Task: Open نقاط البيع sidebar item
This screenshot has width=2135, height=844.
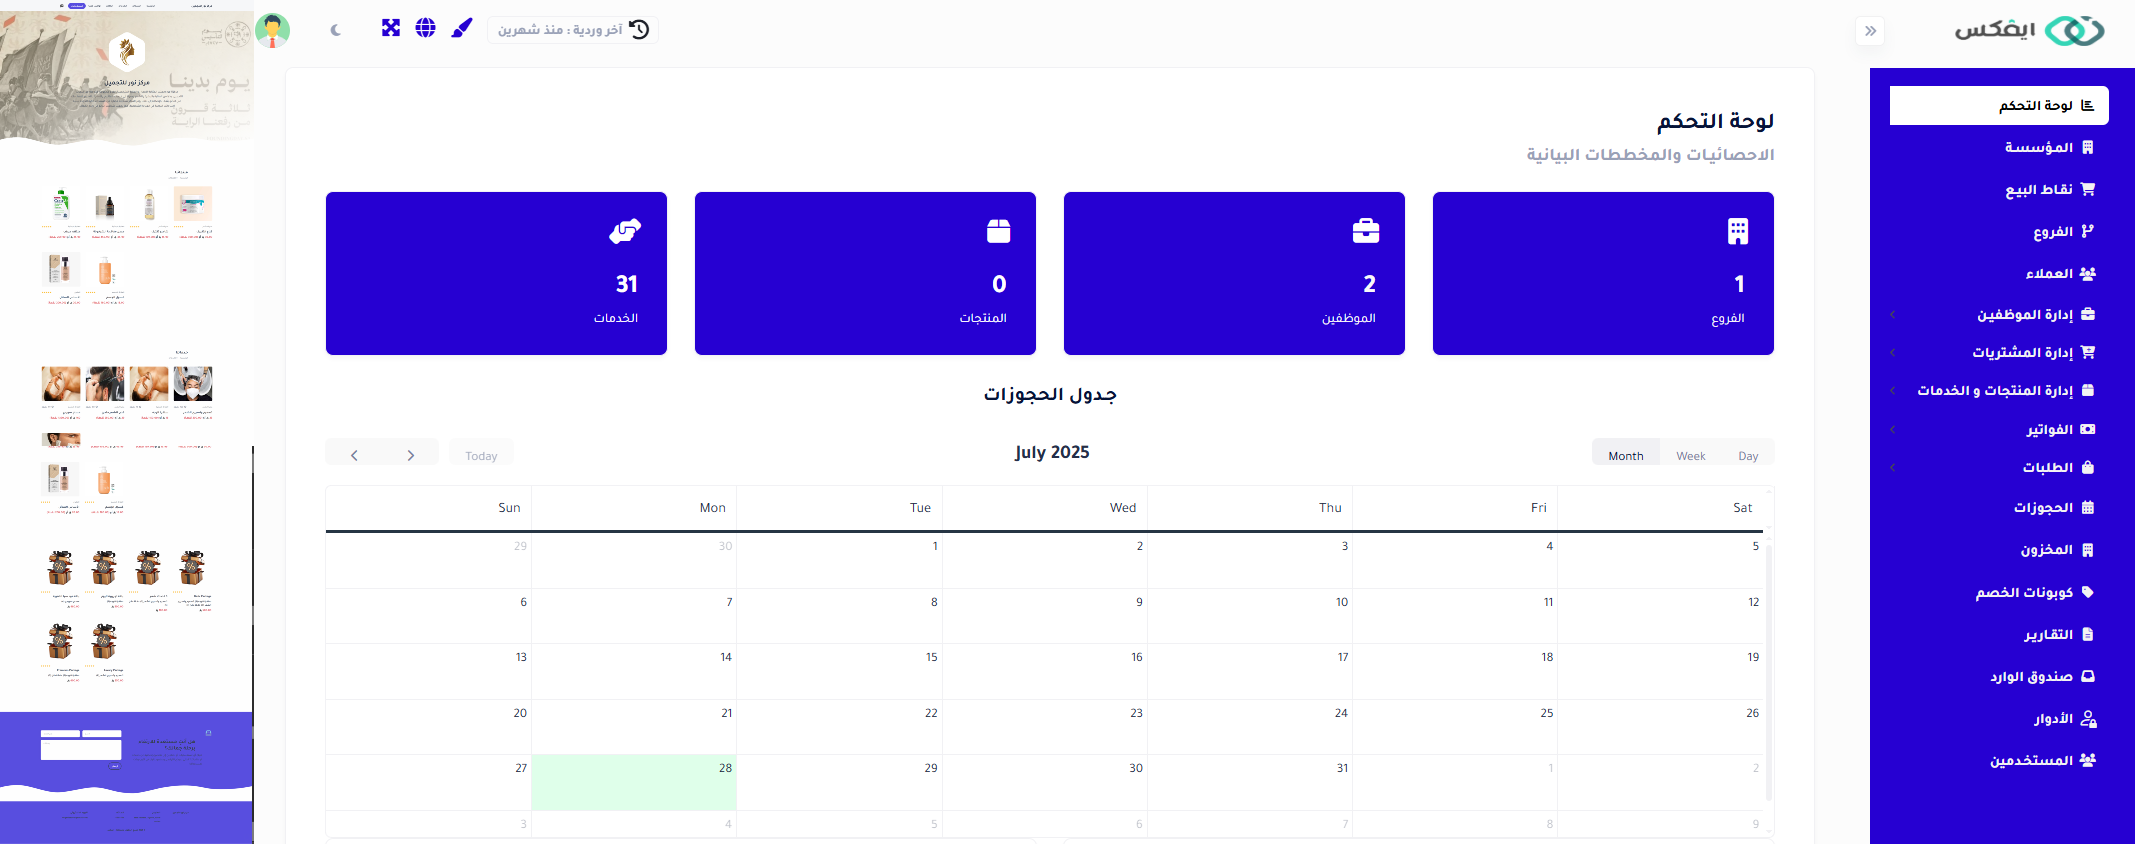Action: [2049, 190]
